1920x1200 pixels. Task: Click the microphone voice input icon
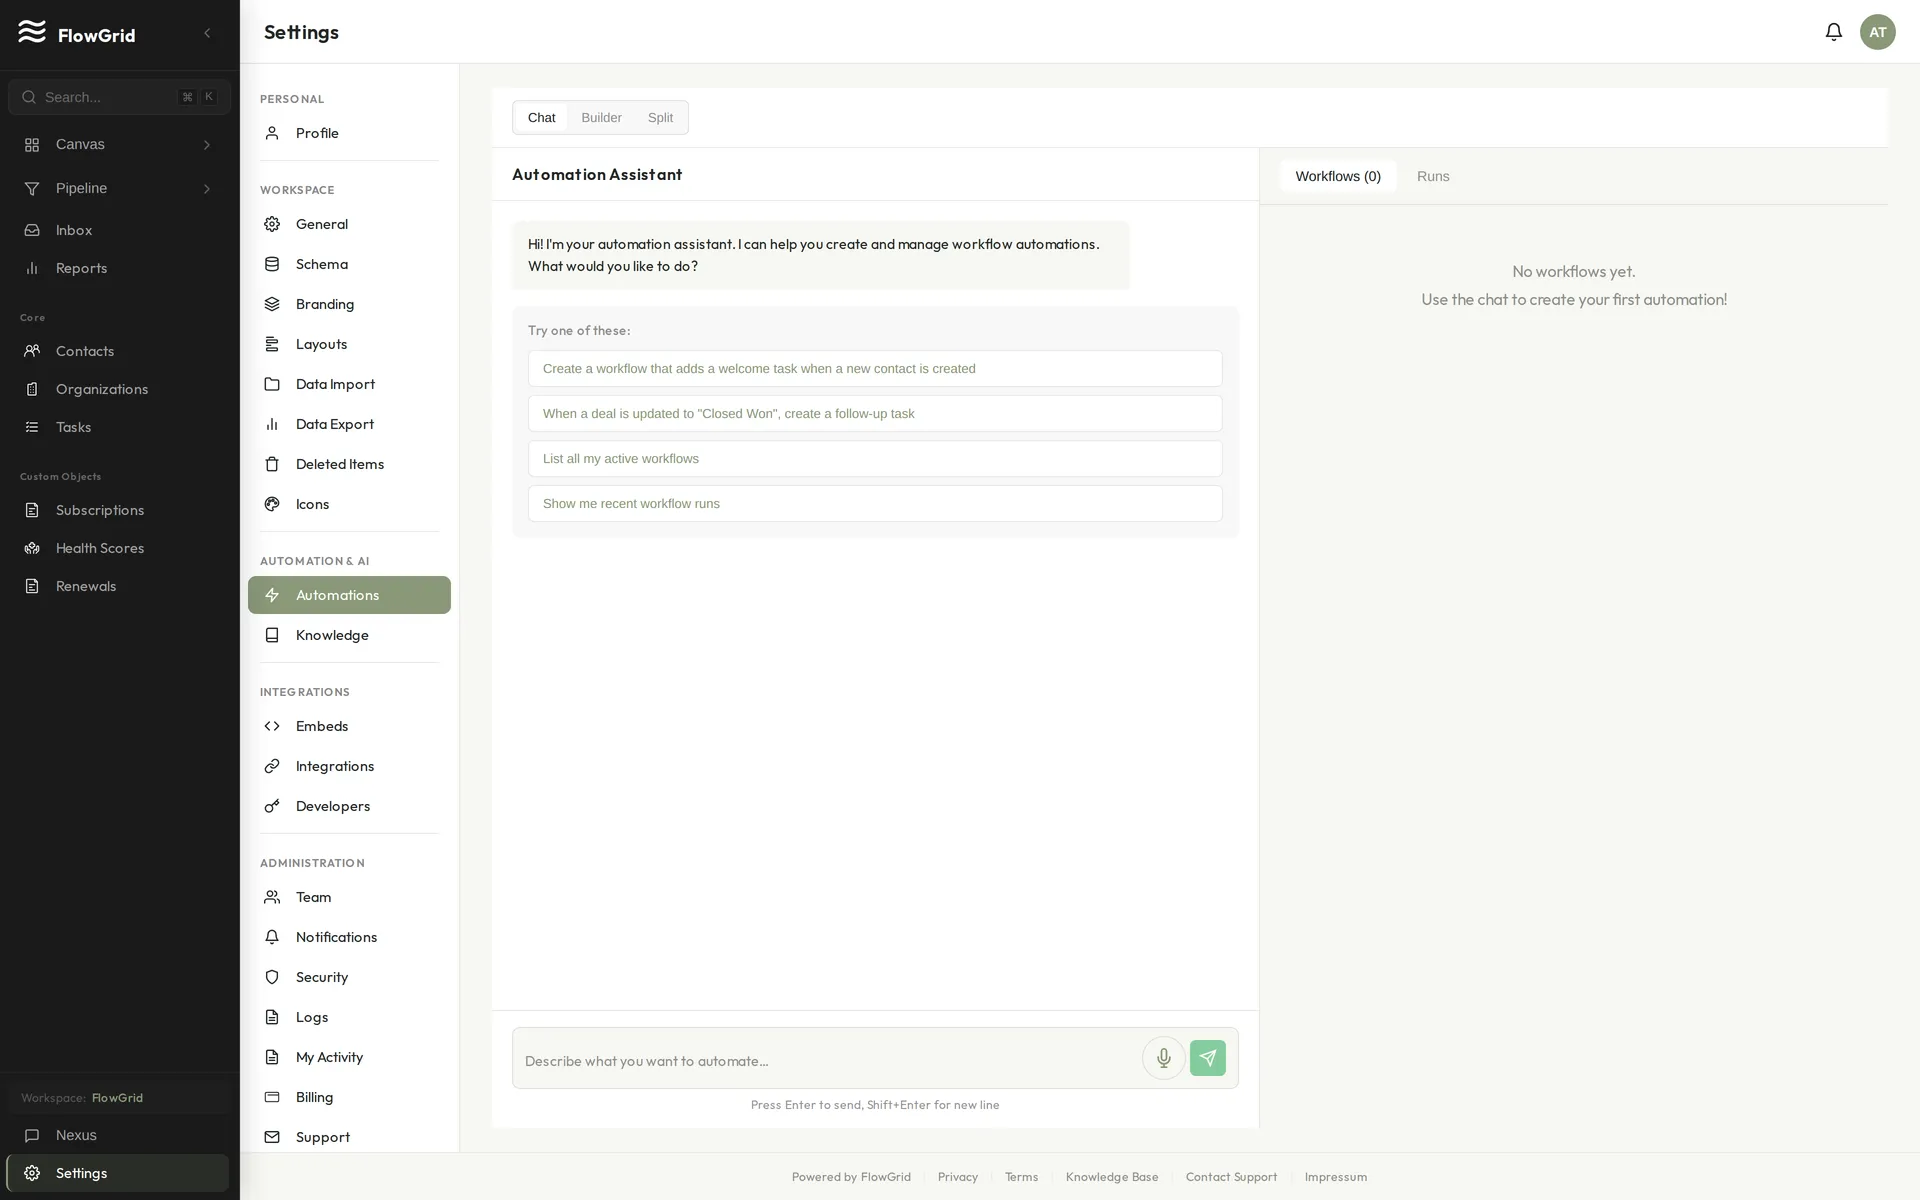pyautogui.click(x=1163, y=1058)
